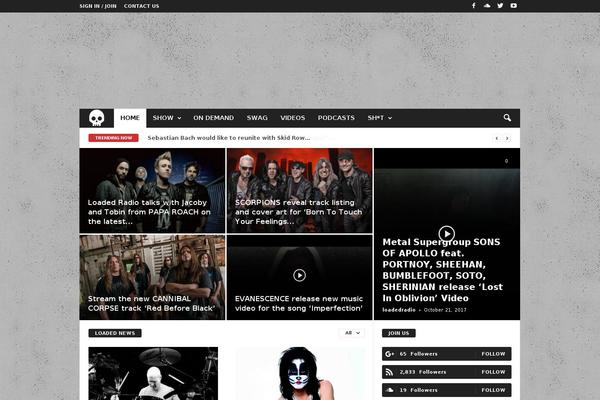This screenshot has width=600, height=400.
Task: Open the ON DEMAND menu item
Action: point(214,118)
